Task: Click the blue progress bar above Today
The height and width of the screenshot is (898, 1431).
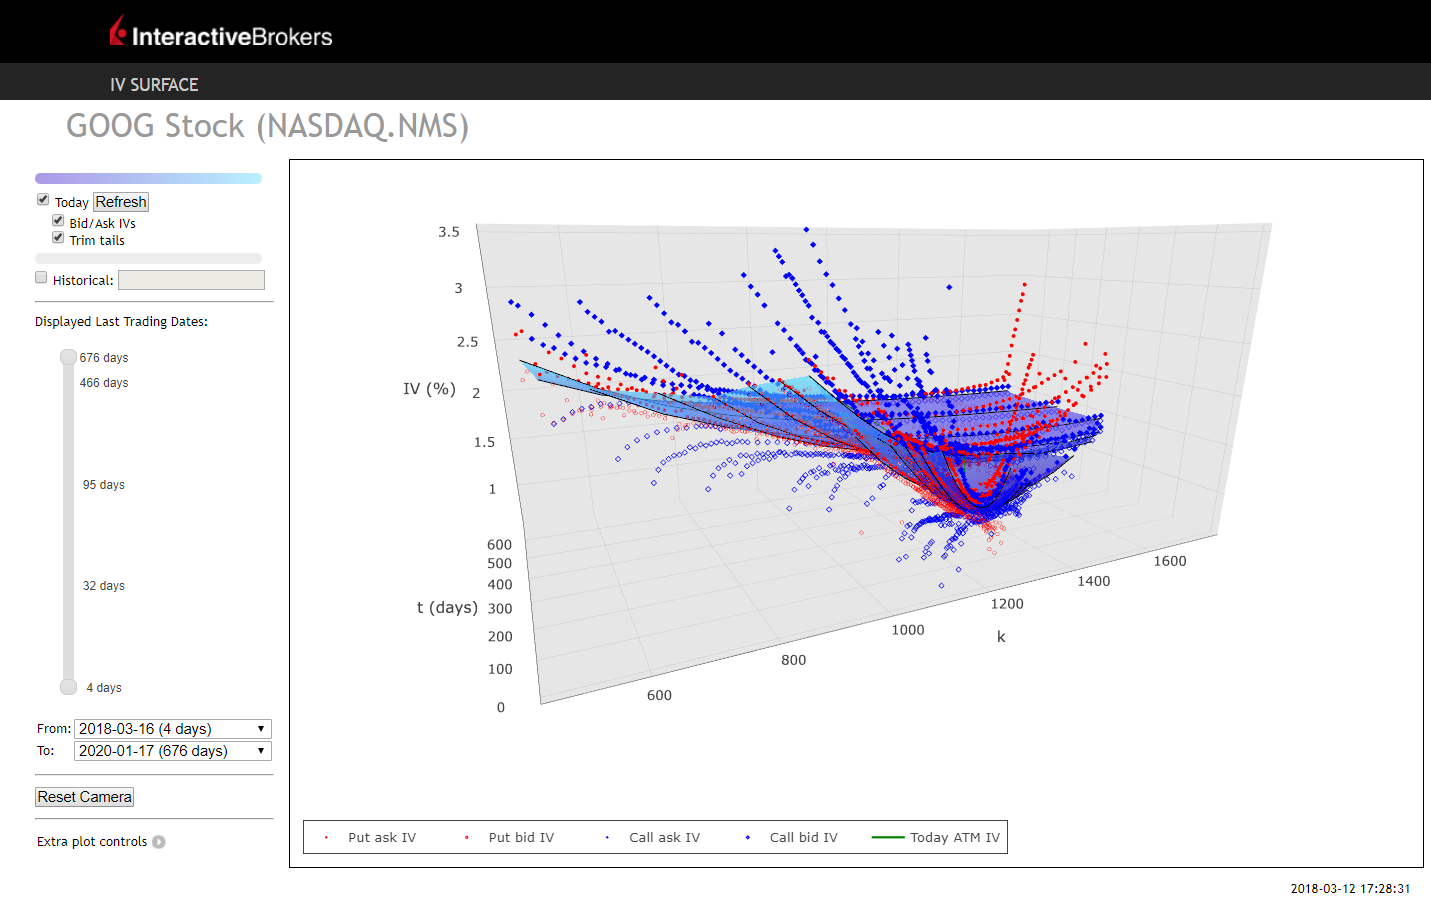Action: click(x=148, y=178)
